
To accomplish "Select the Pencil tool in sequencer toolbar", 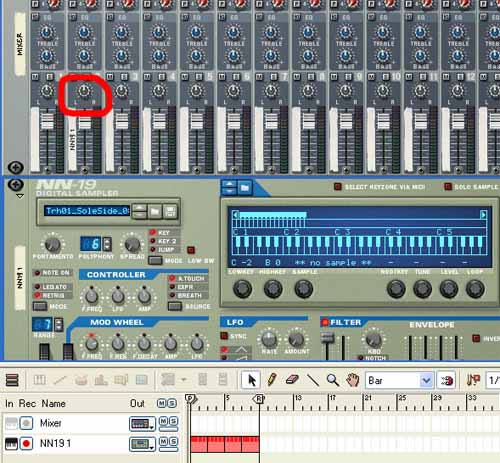I will point(272,380).
